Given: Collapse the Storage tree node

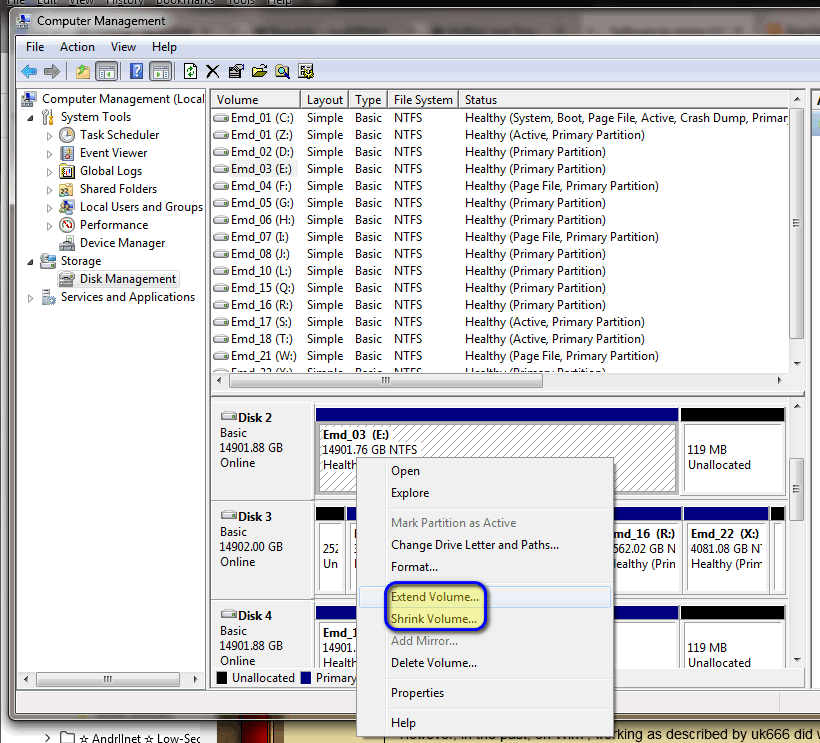Looking at the screenshot, I should 30,262.
